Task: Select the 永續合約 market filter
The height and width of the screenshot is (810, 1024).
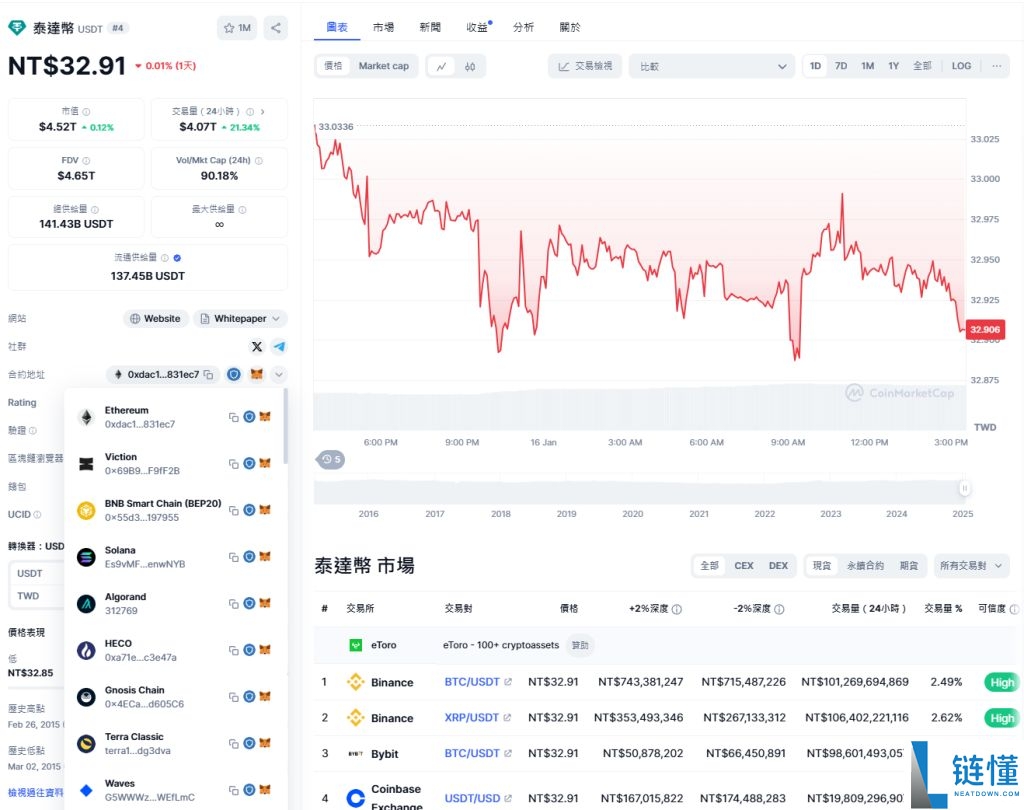Action: click(x=865, y=566)
